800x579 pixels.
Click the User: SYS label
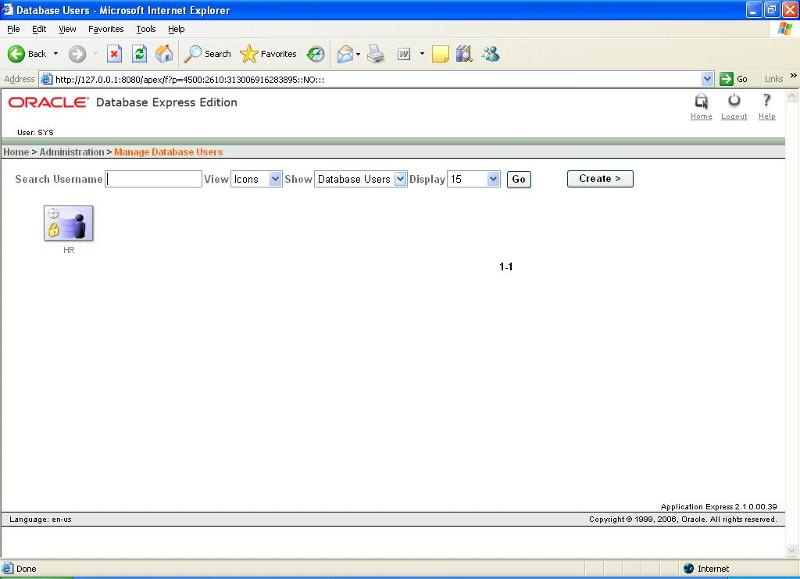point(35,132)
